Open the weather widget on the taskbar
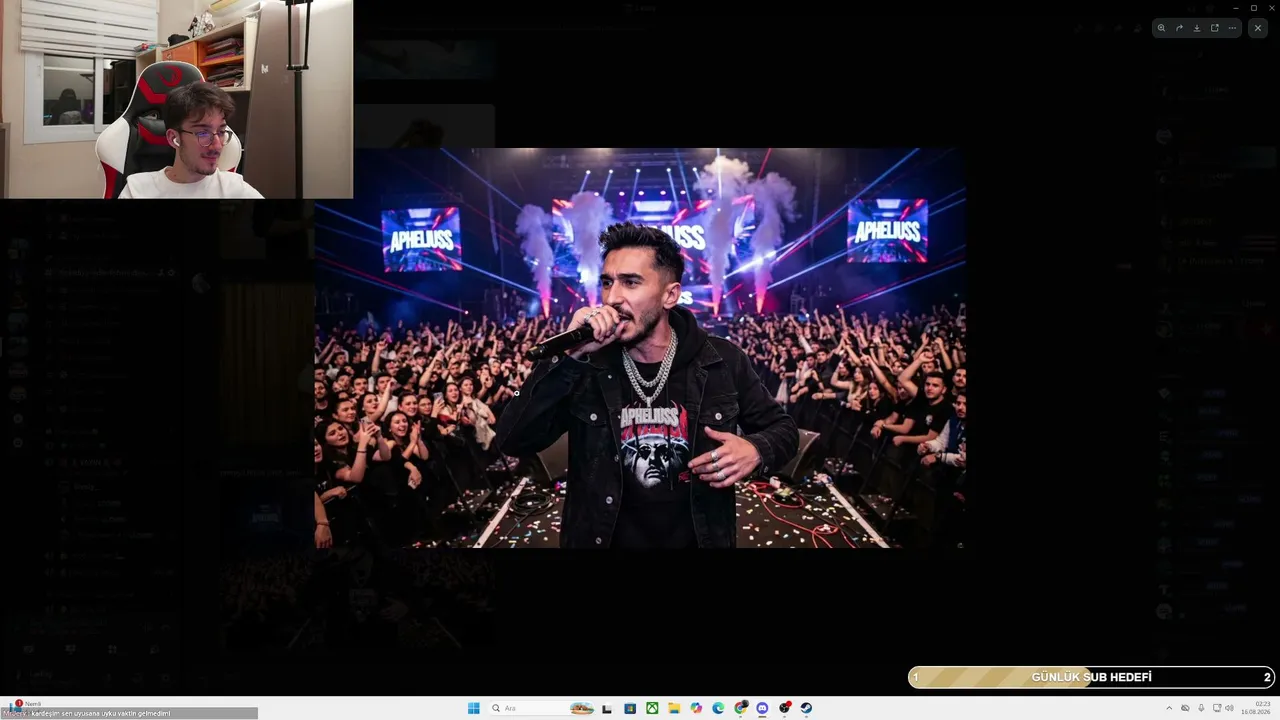The height and width of the screenshot is (720, 1280). (x=23, y=708)
